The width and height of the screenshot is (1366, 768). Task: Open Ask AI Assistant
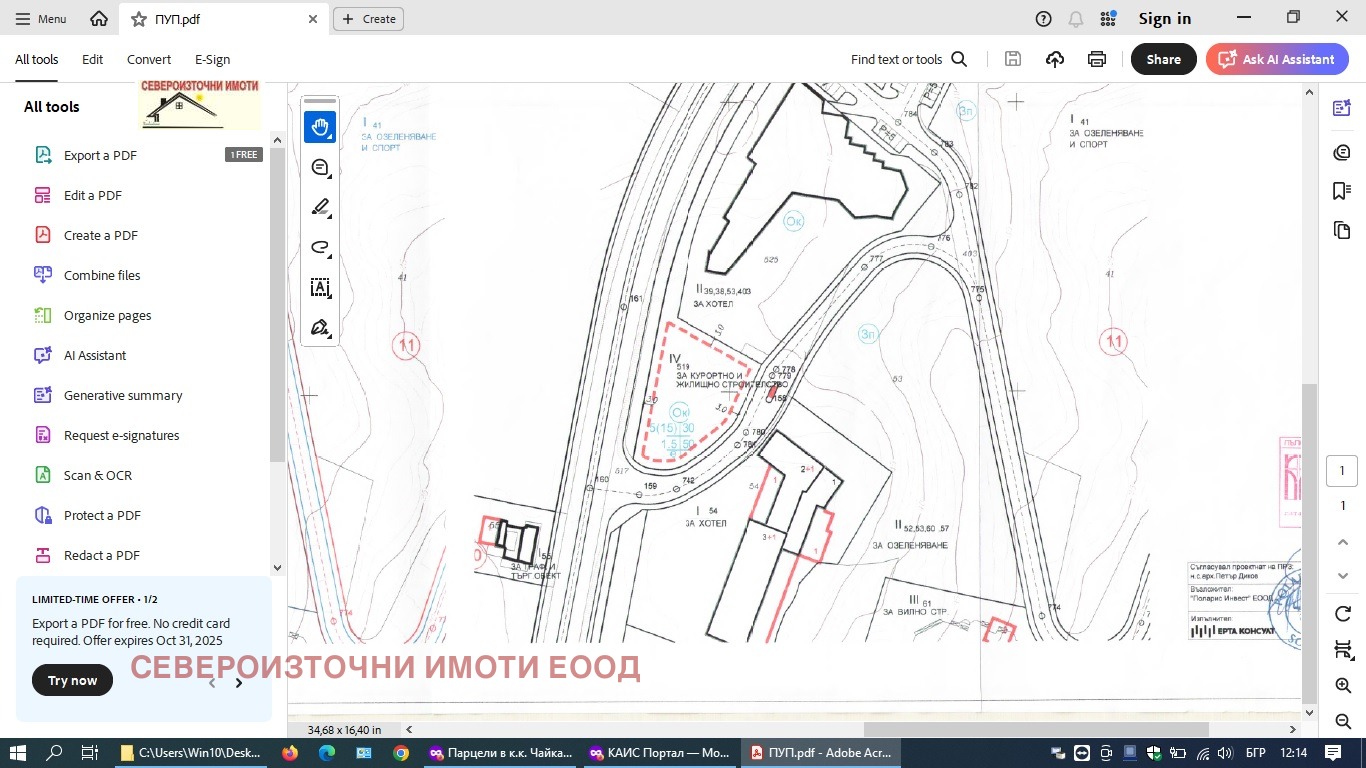1277,59
